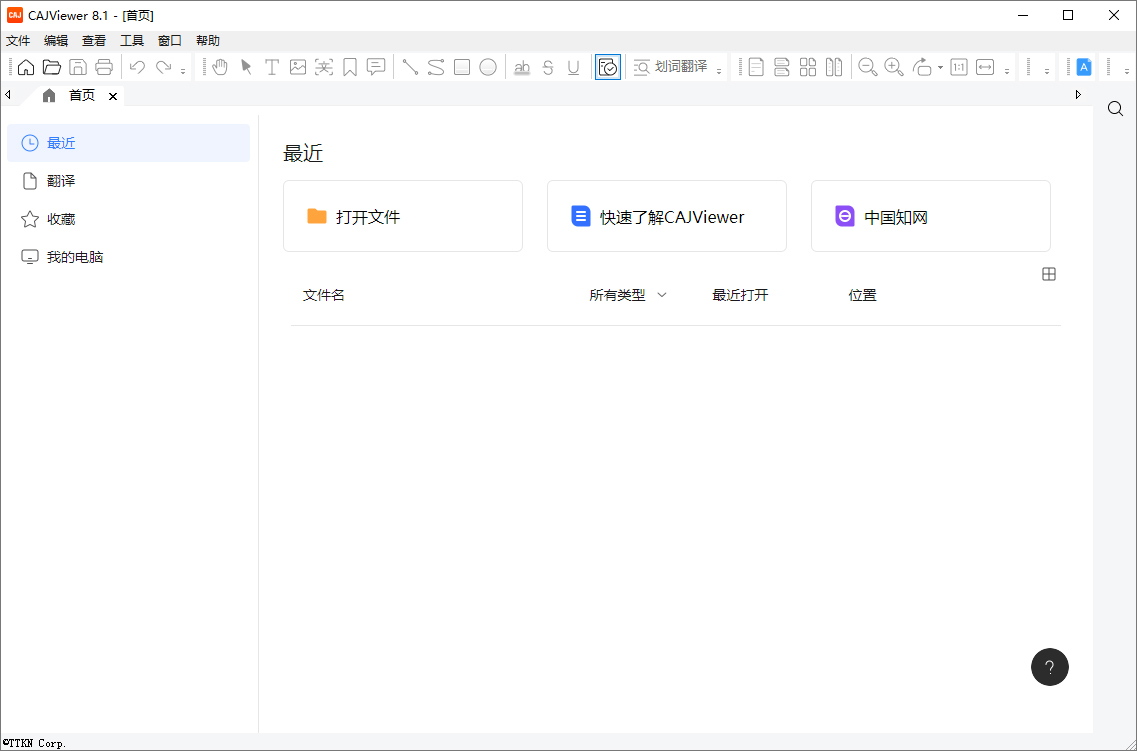Select the arrow pointer tool
This screenshot has height=751, width=1137.
click(x=247, y=67)
